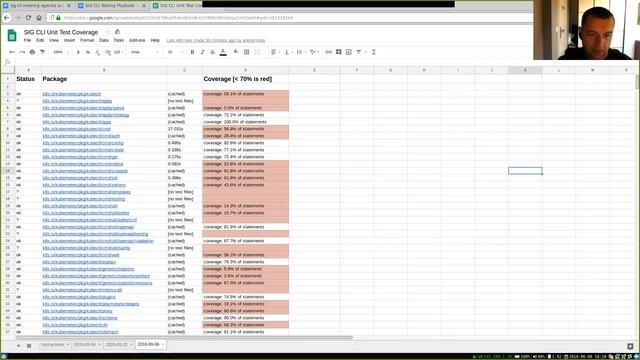Open the text wrapping dropdown
Image resolution: width=640 pixels, height=360 pixels.
click(300, 52)
